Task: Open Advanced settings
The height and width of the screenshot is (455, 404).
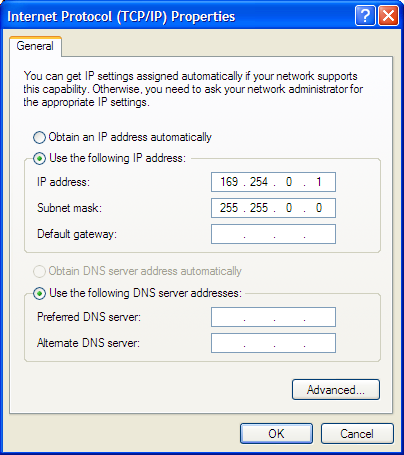Action: [x=336, y=389]
